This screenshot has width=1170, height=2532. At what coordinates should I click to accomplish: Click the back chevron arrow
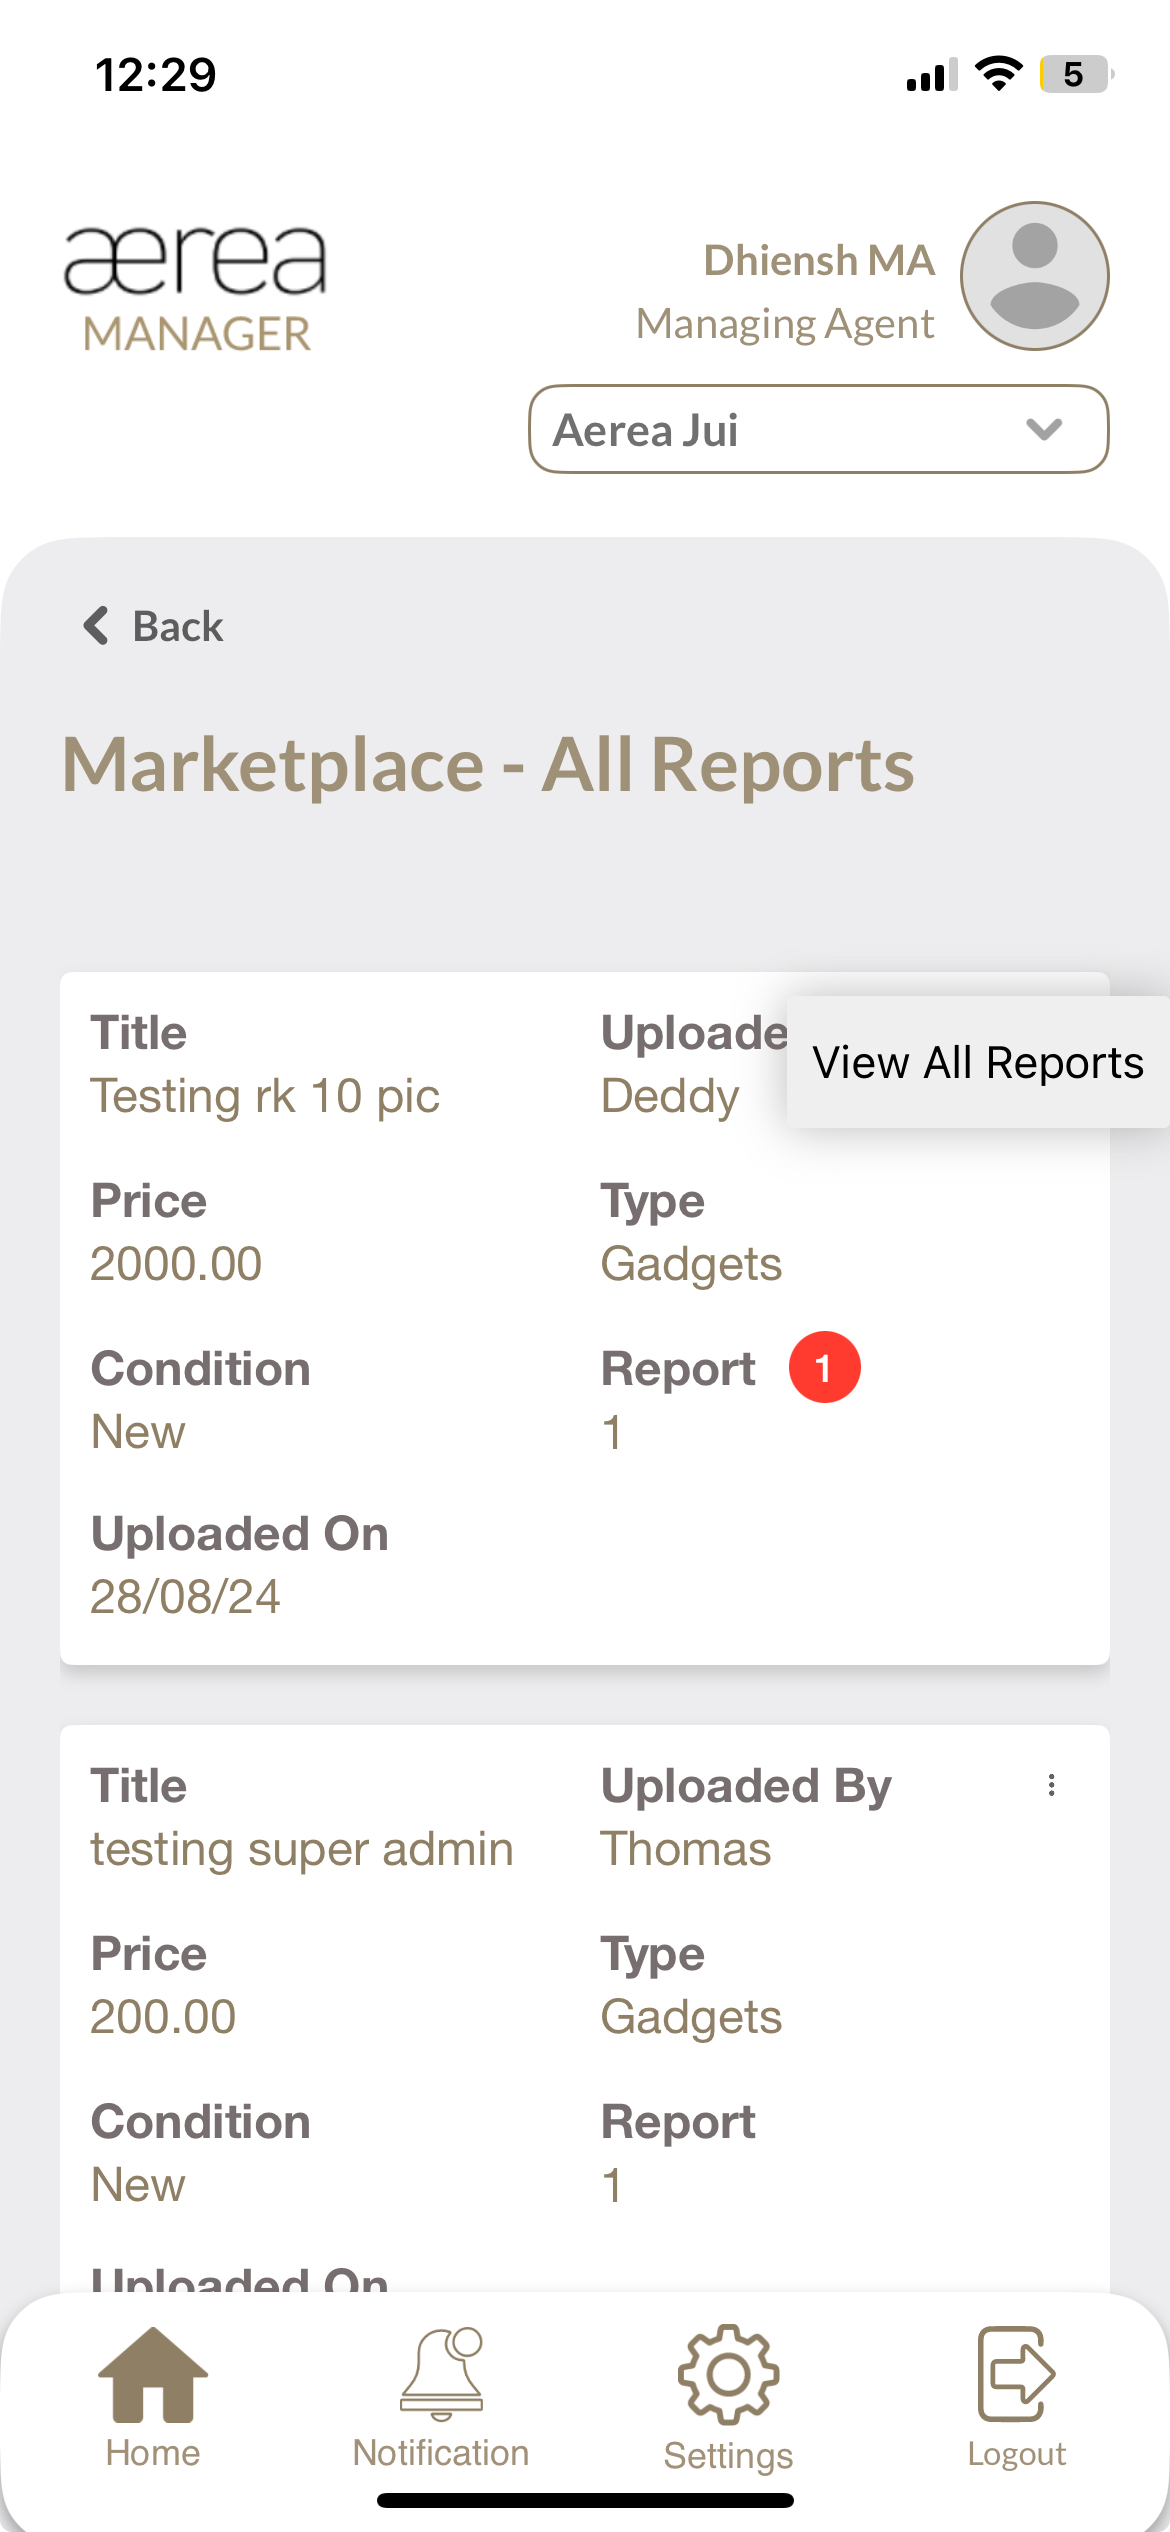[x=96, y=626]
